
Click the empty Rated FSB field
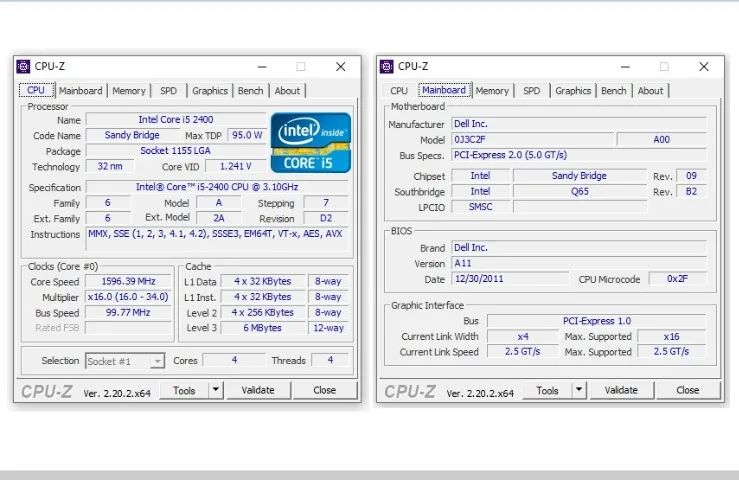129,328
